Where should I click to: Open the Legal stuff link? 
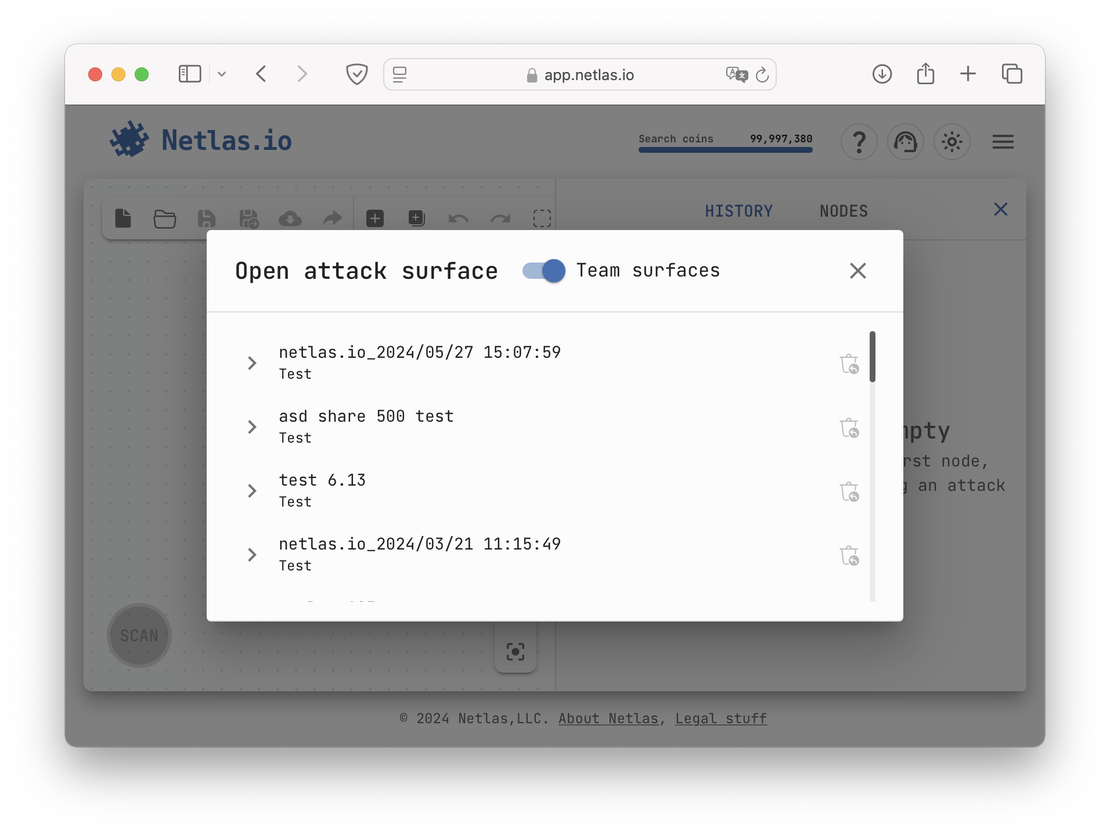pyautogui.click(x=720, y=718)
